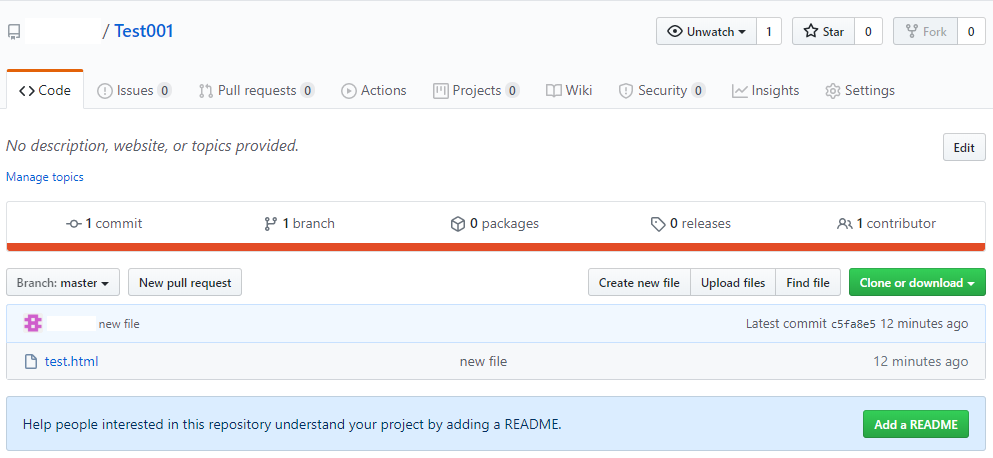This screenshot has height=458, width=993.
Task: Open the test.html file
Action: pos(72,362)
